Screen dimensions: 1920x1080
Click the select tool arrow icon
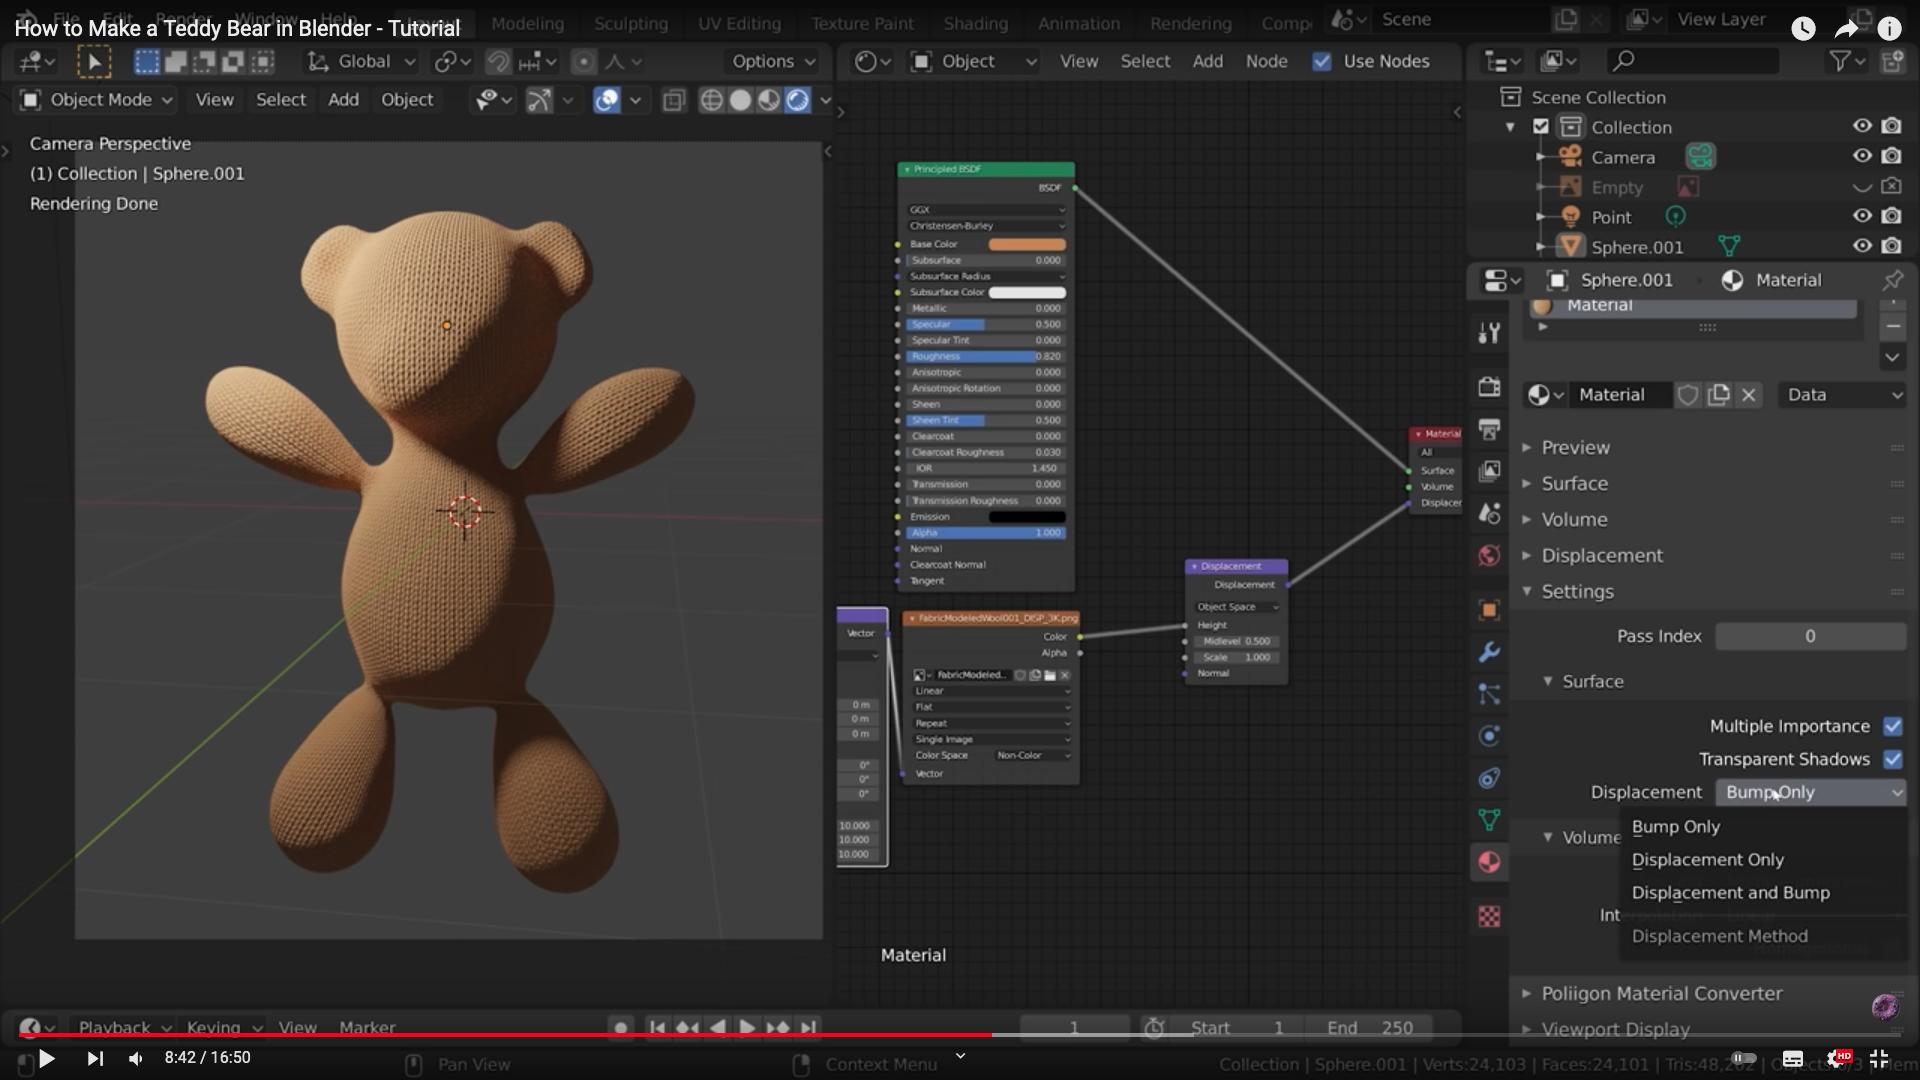point(94,62)
